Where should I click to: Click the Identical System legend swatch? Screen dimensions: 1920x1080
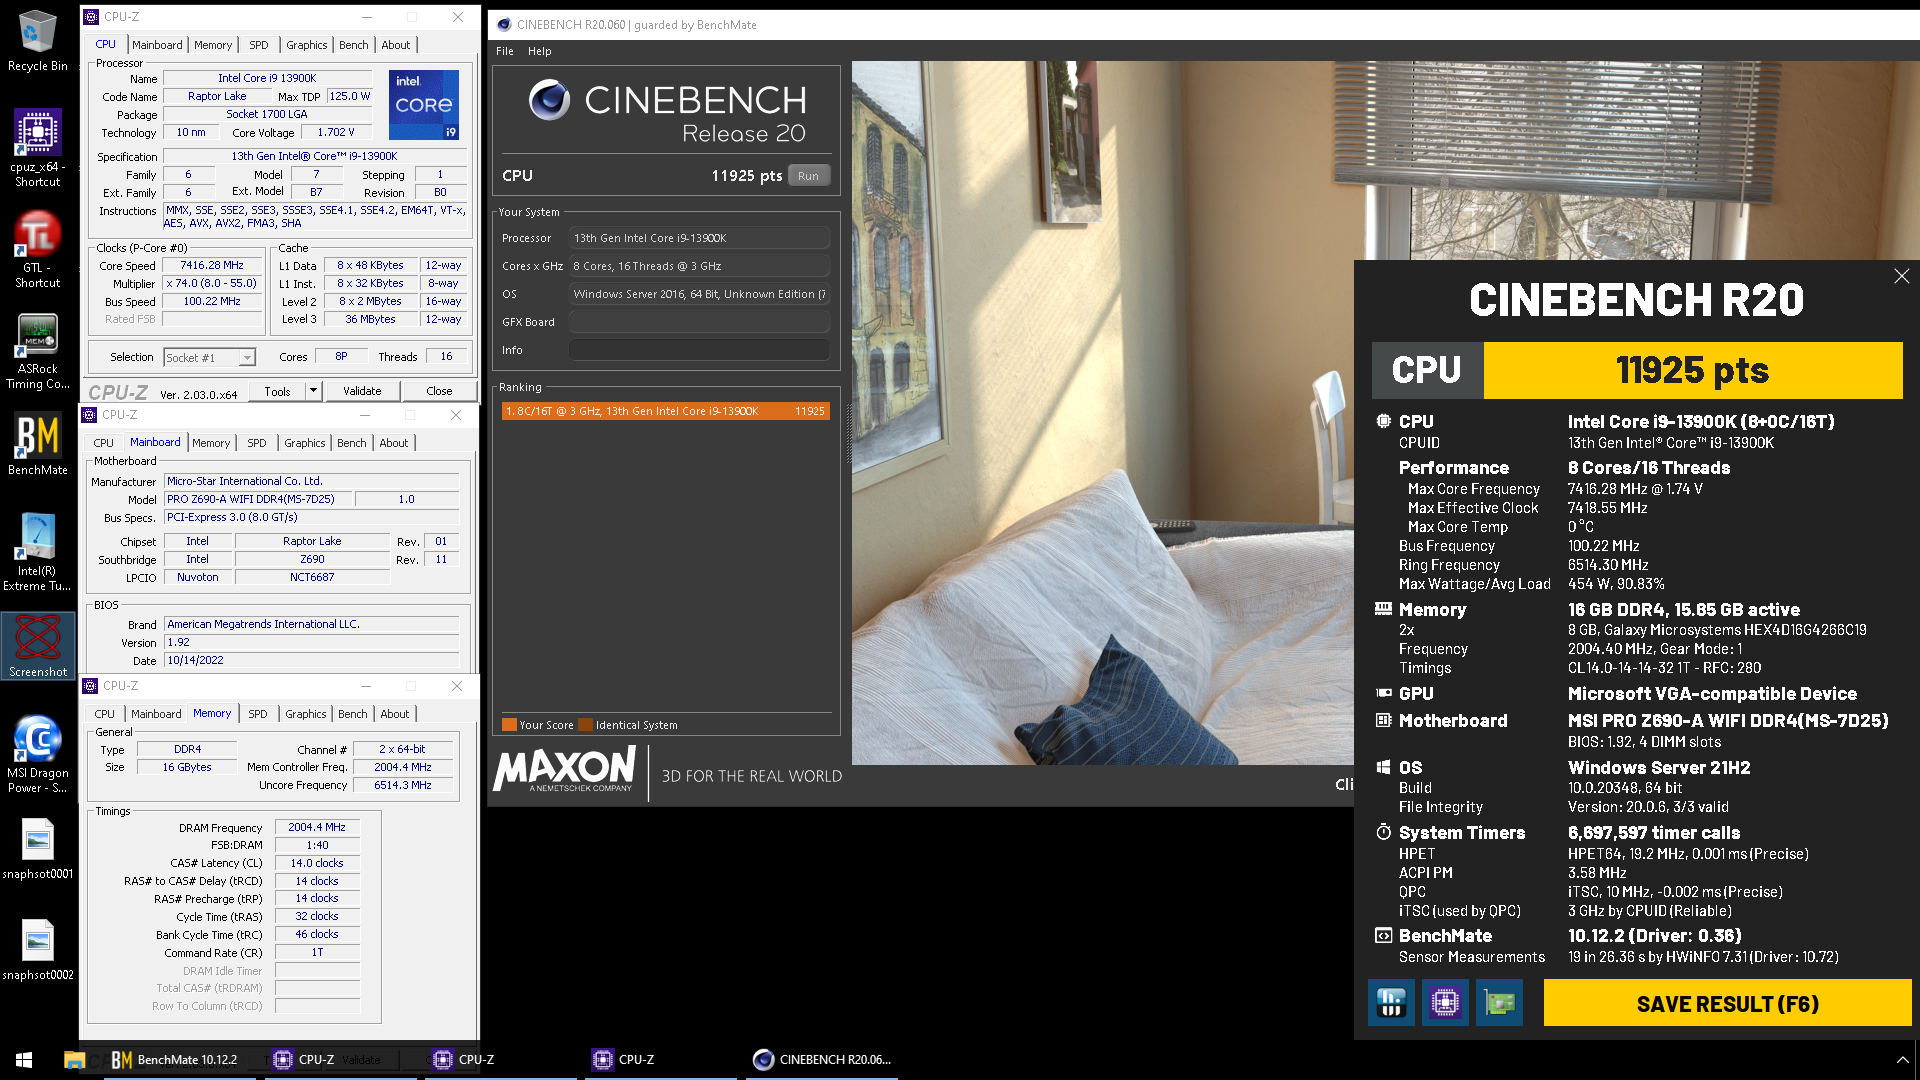[x=586, y=725]
